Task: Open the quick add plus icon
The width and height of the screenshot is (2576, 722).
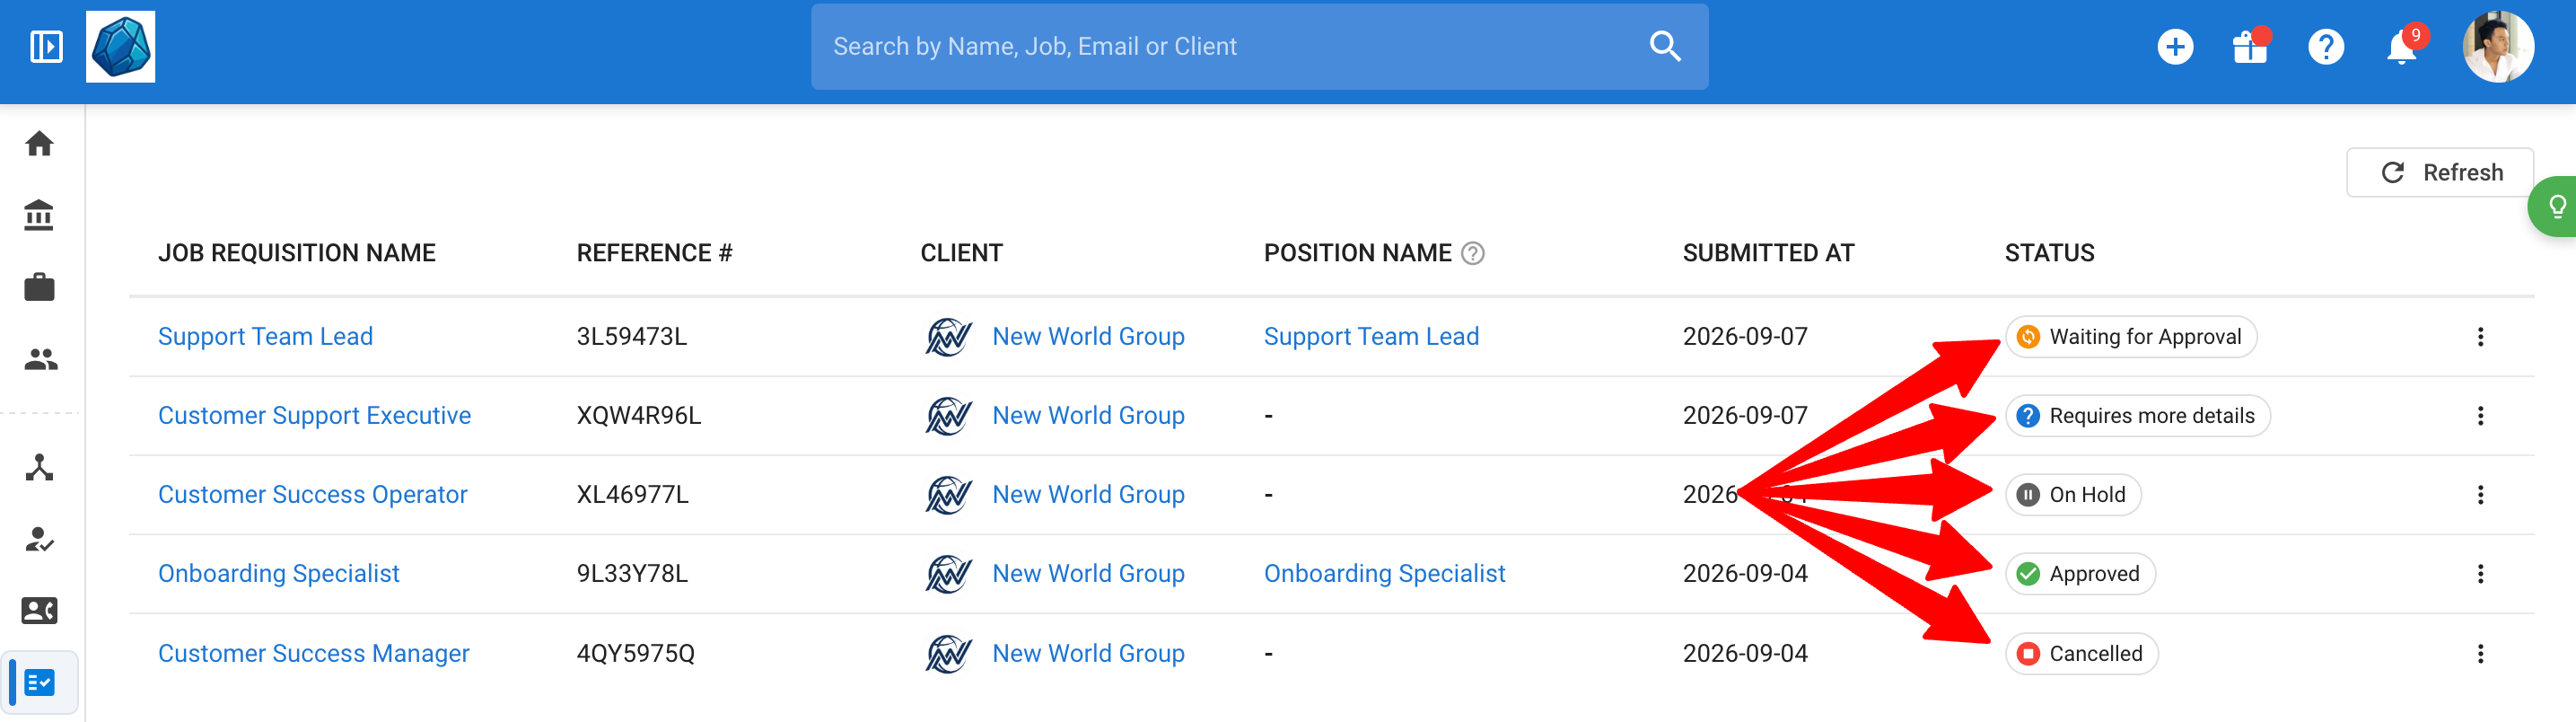Action: (x=2175, y=47)
